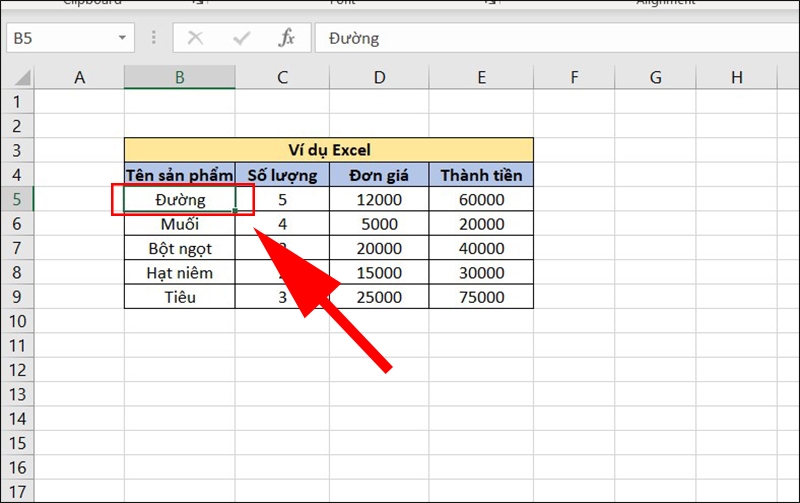Select row 1 header

pos(17,102)
